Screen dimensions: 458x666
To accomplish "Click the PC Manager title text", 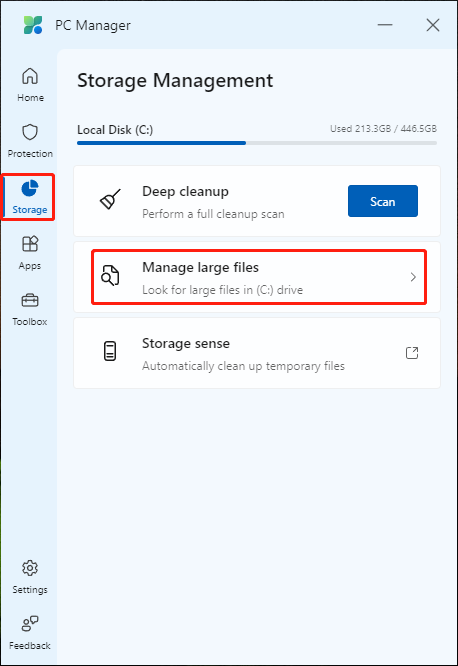I will tap(93, 25).
